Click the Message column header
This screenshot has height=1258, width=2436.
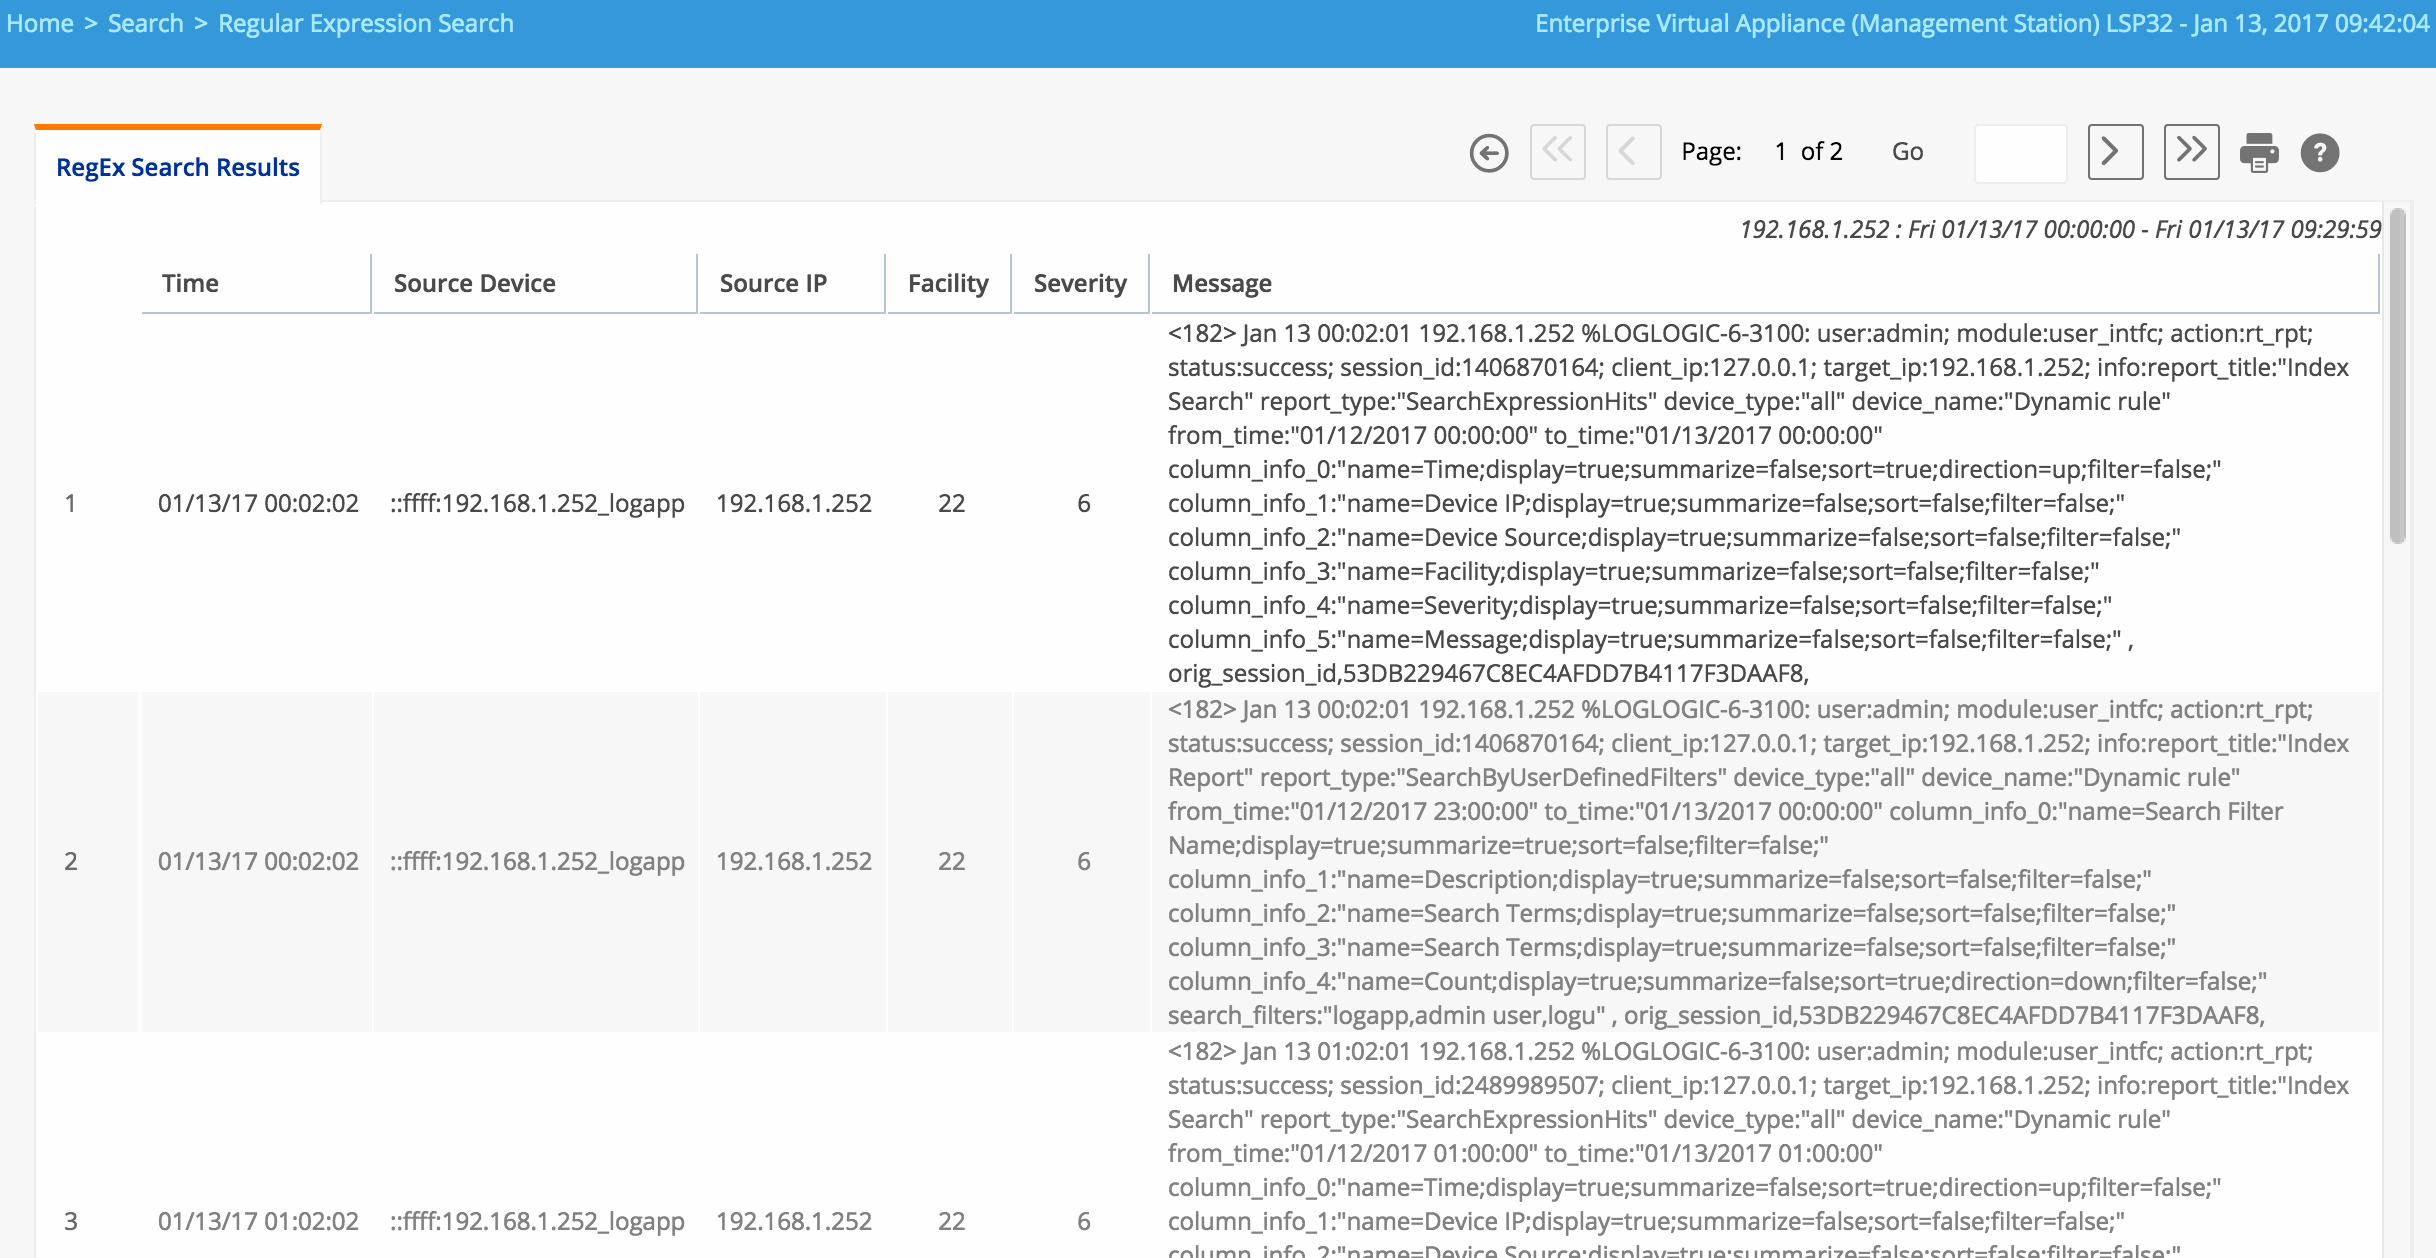point(1221,284)
